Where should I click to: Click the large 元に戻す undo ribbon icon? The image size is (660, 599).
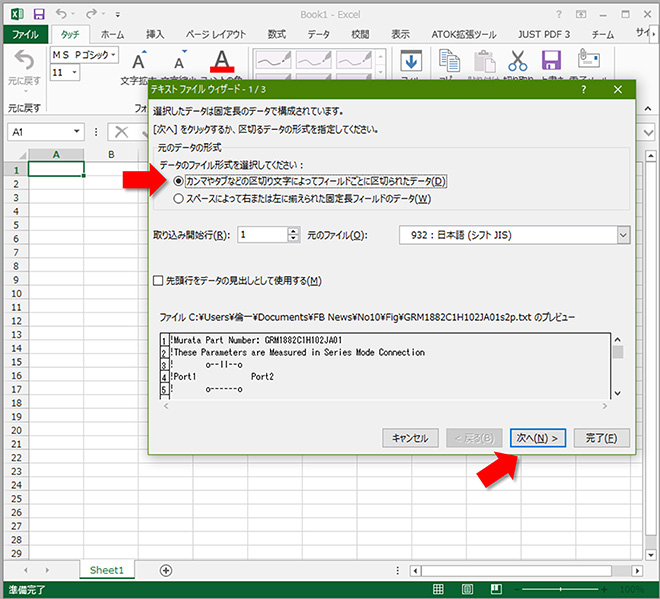(24, 60)
